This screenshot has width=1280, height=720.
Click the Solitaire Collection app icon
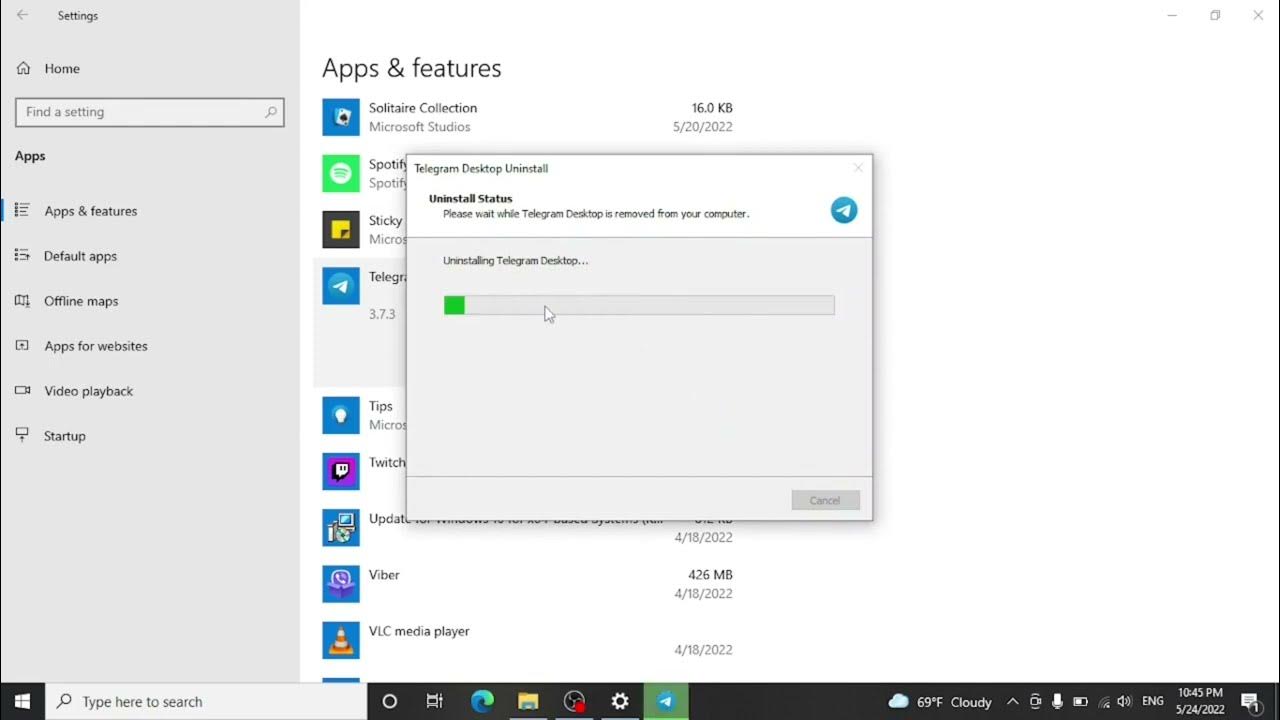tap(341, 117)
